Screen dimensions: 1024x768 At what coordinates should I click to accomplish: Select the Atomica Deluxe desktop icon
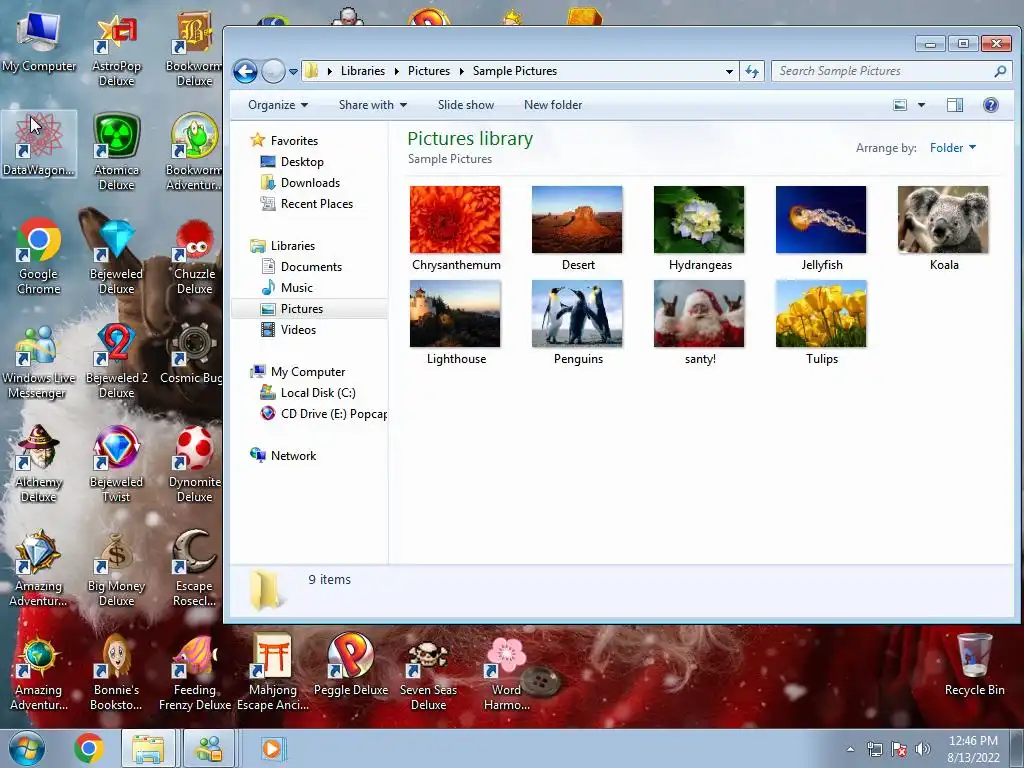[116, 152]
